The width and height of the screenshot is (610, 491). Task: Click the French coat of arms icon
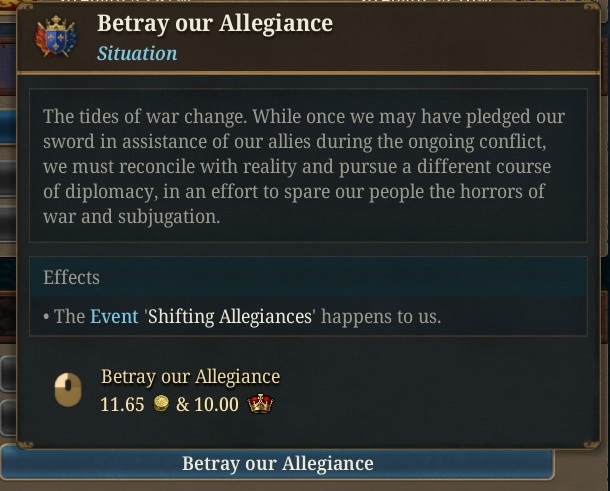[x=56, y=37]
